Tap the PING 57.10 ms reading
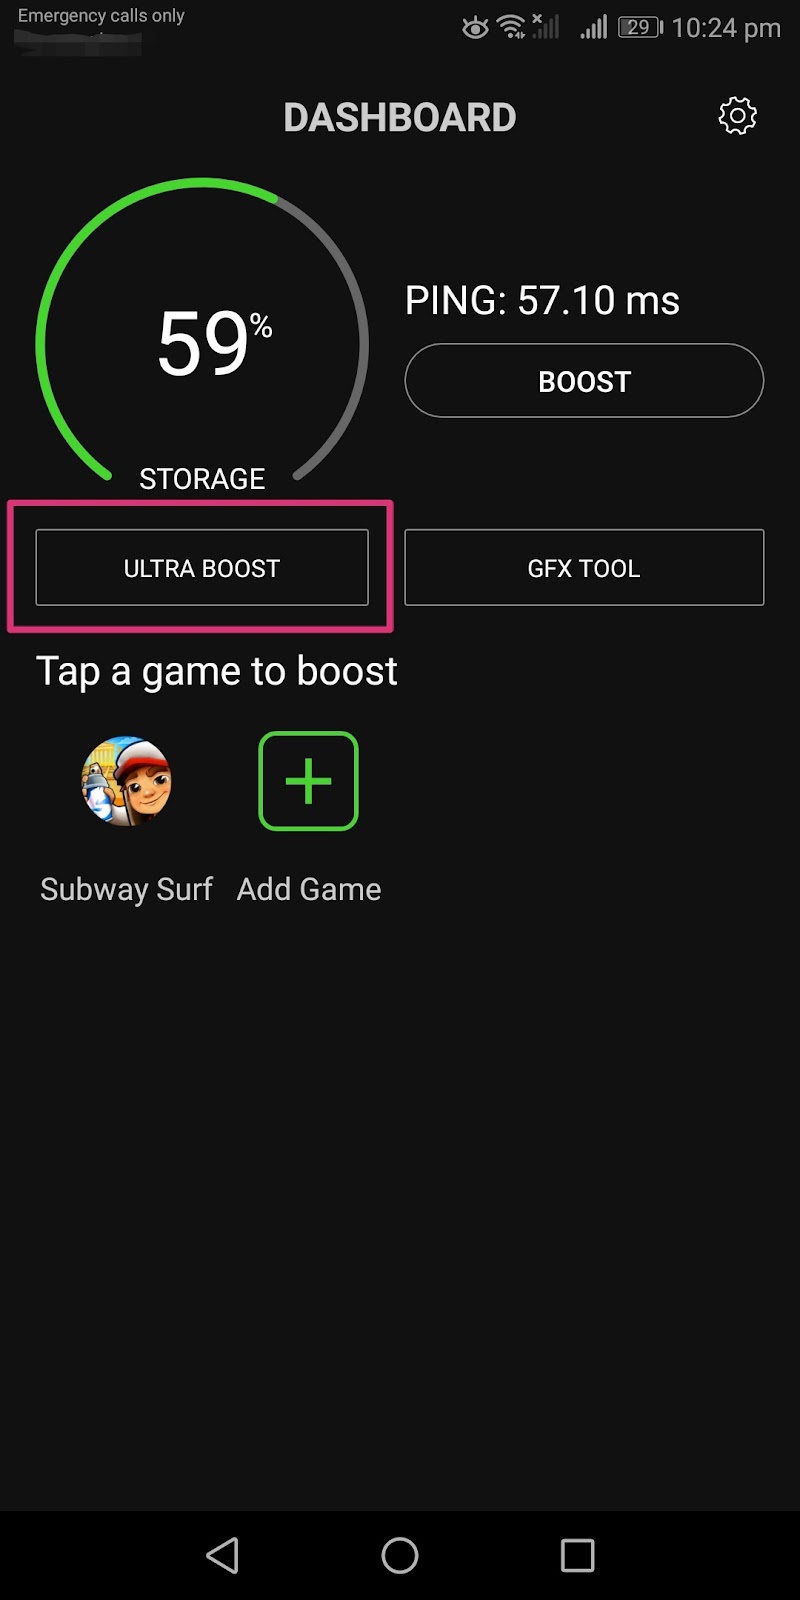This screenshot has width=800, height=1600. coord(542,300)
